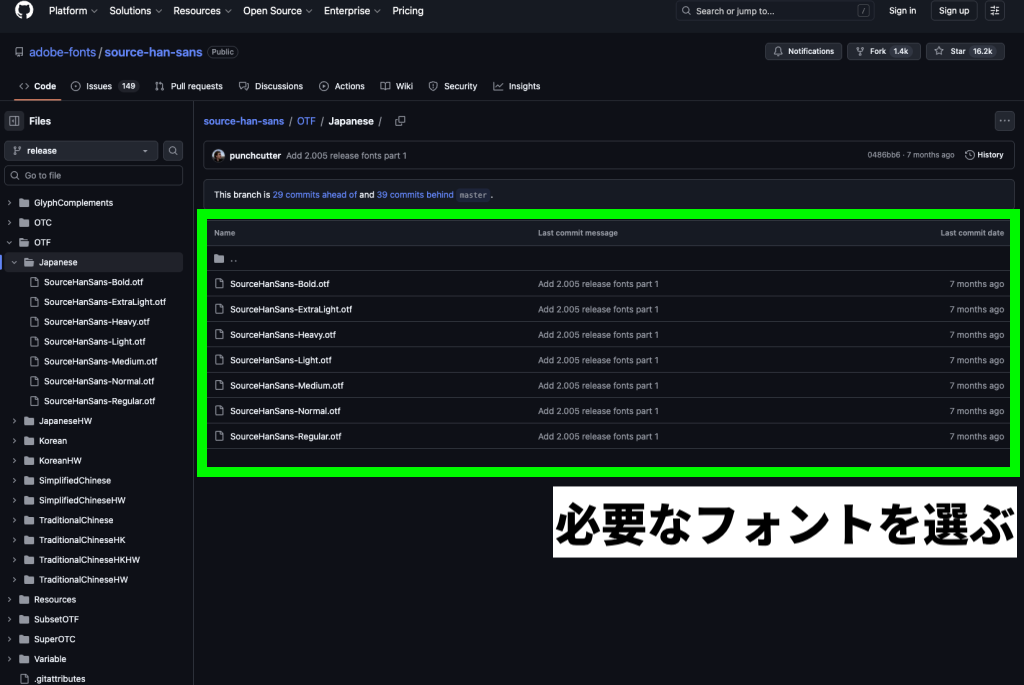This screenshot has width=1024, height=685.
Task: Open the release branch dropdown
Action: pyautogui.click(x=81, y=151)
